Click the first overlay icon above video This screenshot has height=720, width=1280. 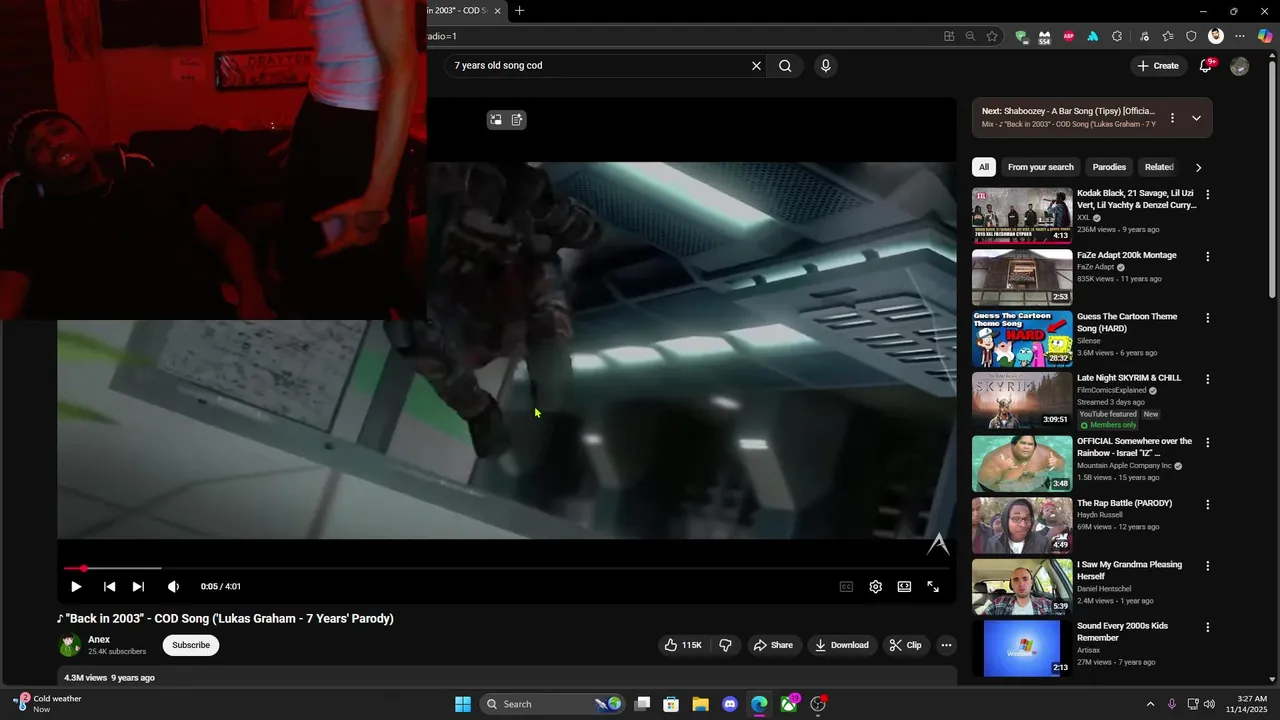click(x=495, y=120)
